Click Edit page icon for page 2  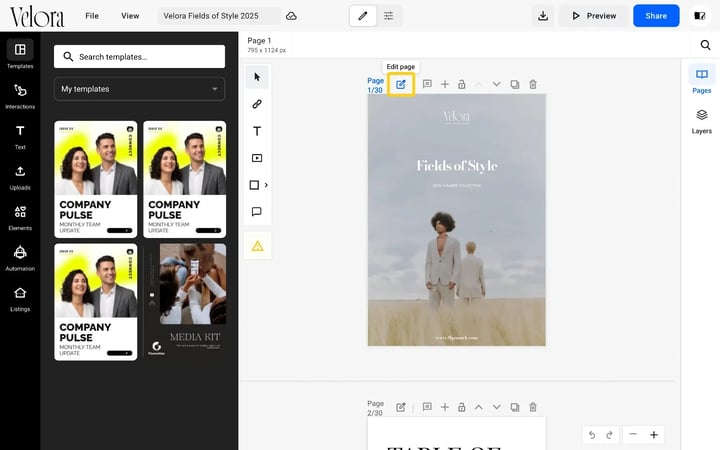tap(401, 407)
